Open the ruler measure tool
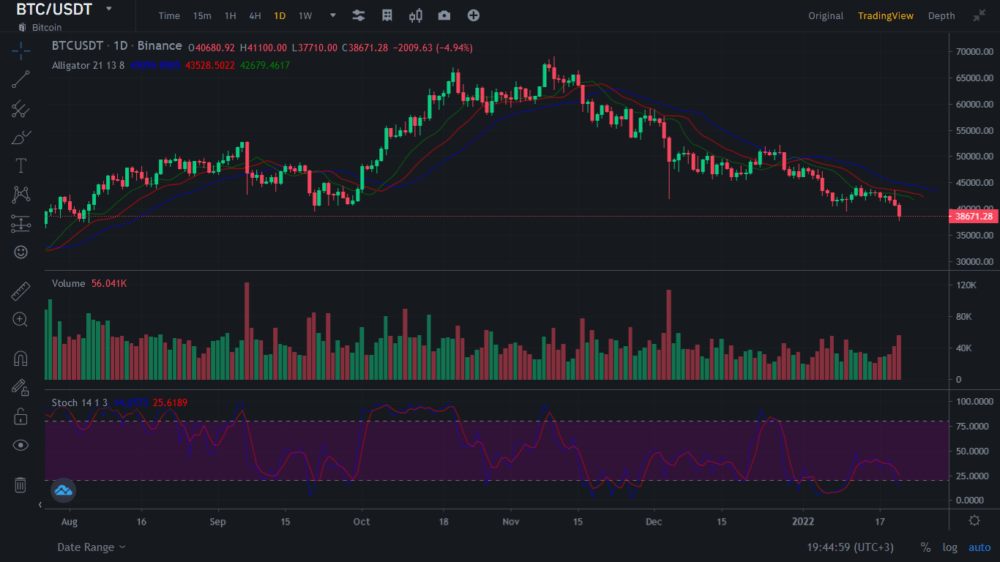Screen dimensions: 1000x562 (x=21, y=292)
